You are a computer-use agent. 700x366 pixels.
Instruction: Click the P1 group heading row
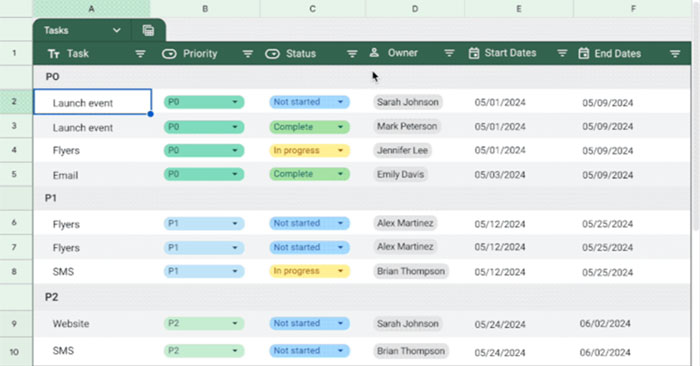362,198
